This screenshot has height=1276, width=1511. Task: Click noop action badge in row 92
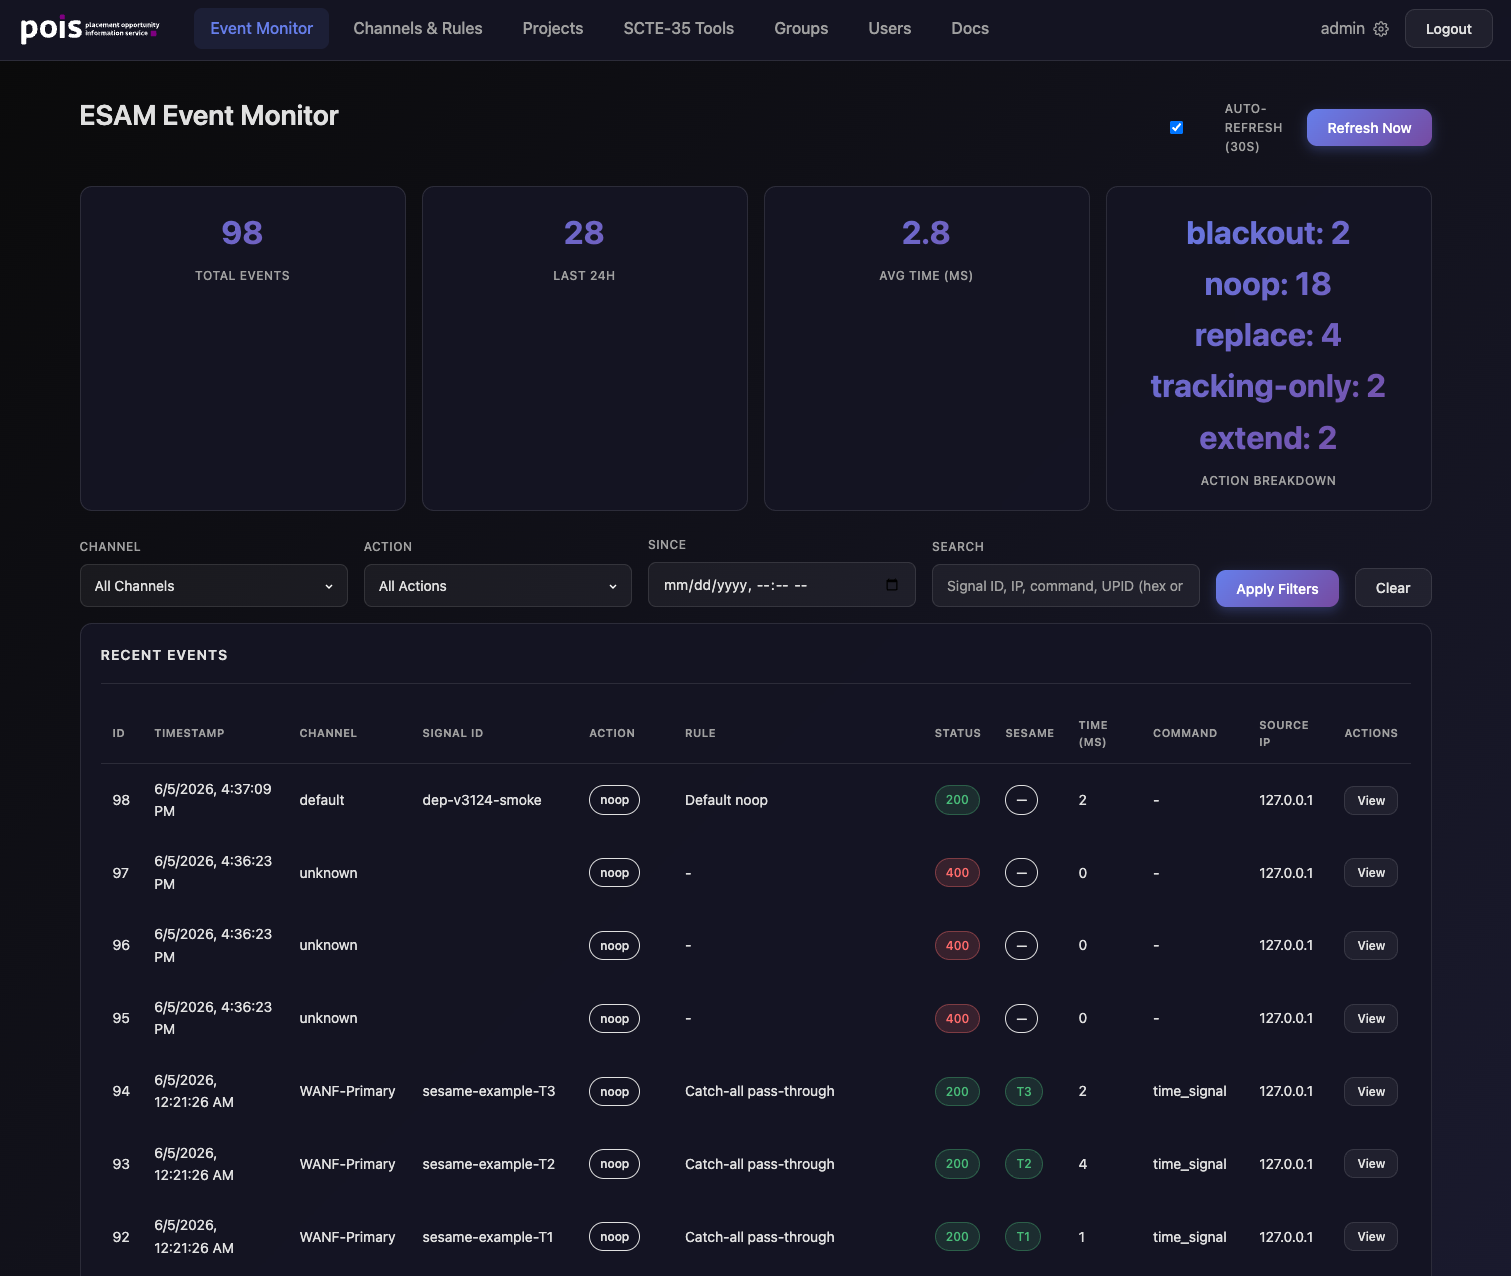click(614, 1237)
